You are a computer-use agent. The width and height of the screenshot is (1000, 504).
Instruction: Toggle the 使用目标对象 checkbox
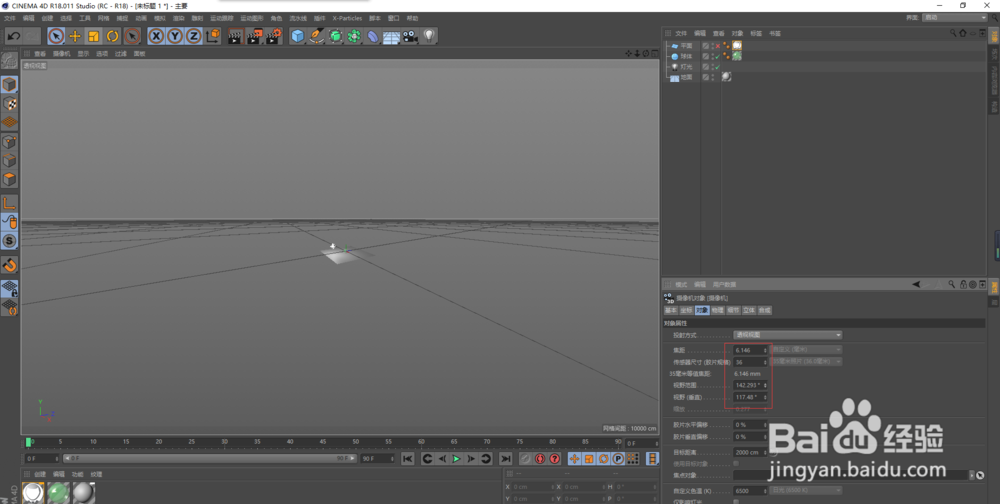click(736, 464)
